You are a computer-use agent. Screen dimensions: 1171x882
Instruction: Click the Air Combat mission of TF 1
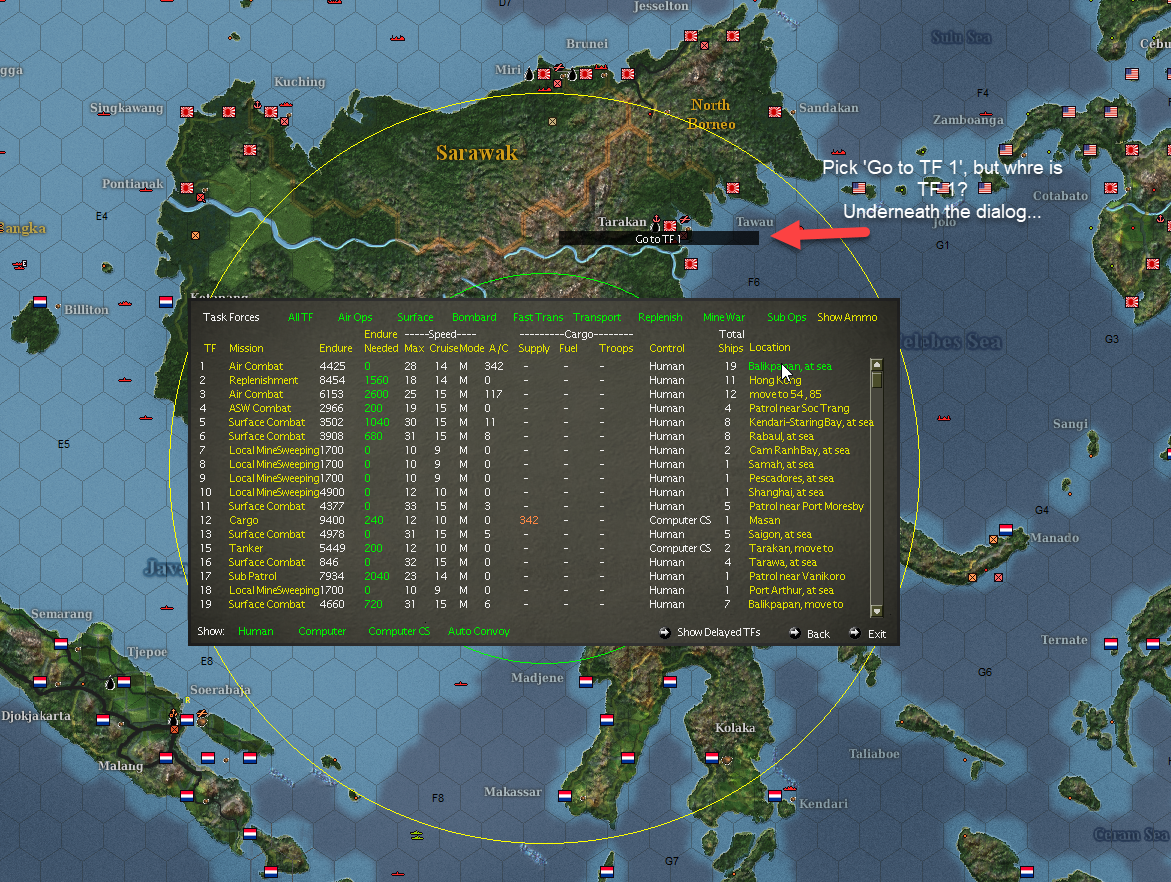tap(255, 367)
